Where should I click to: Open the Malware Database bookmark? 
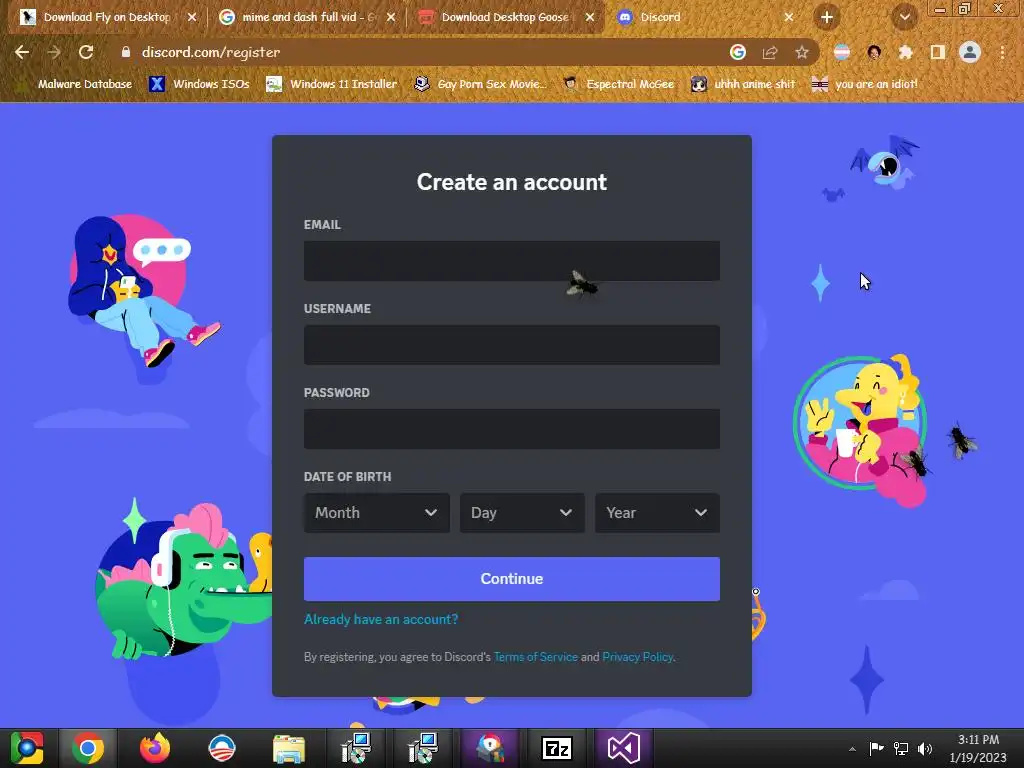75,84
